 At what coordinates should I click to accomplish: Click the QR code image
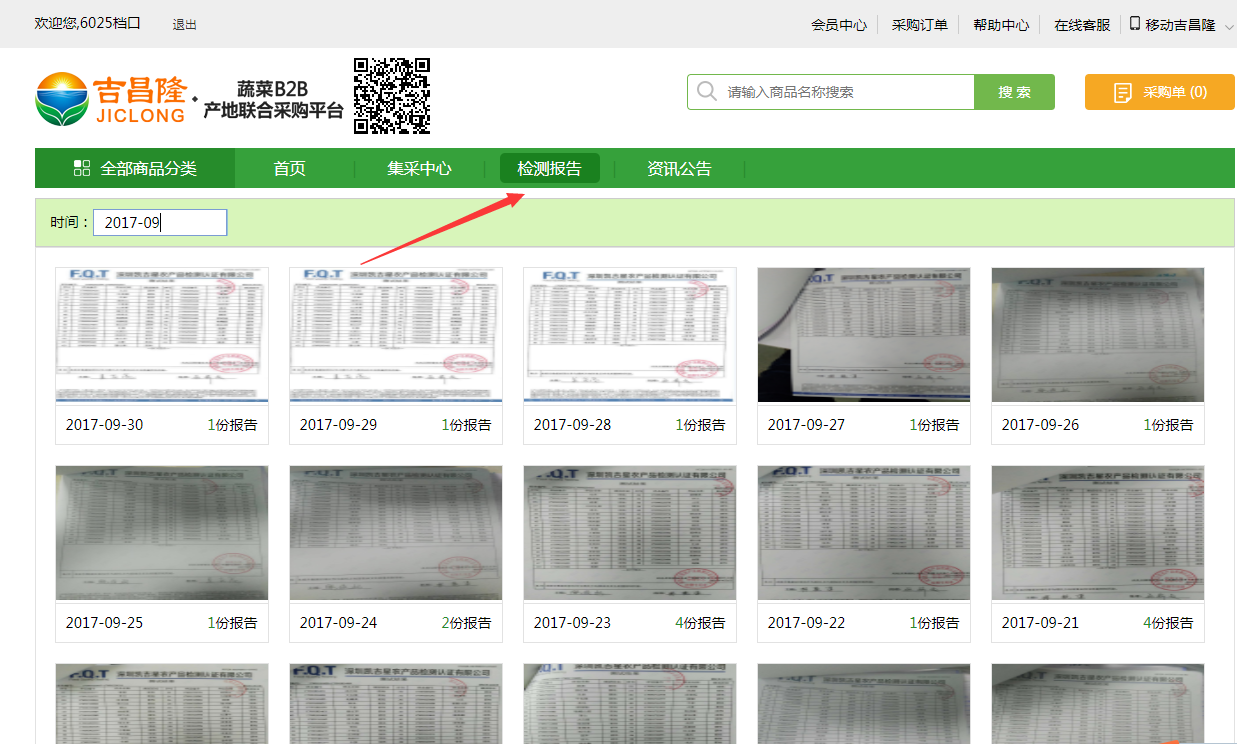[x=392, y=96]
